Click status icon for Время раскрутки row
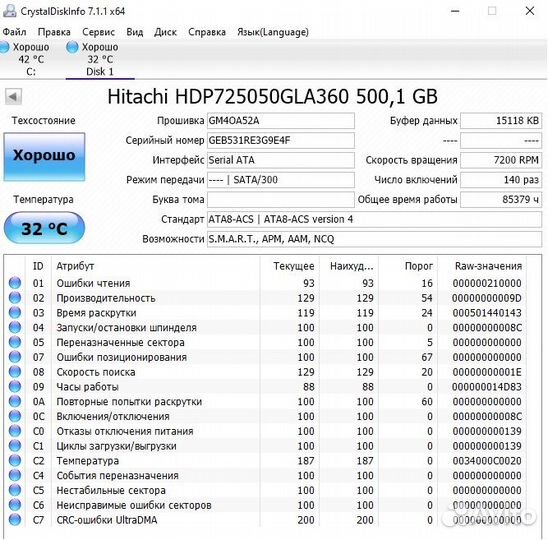 tap(15, 312)
